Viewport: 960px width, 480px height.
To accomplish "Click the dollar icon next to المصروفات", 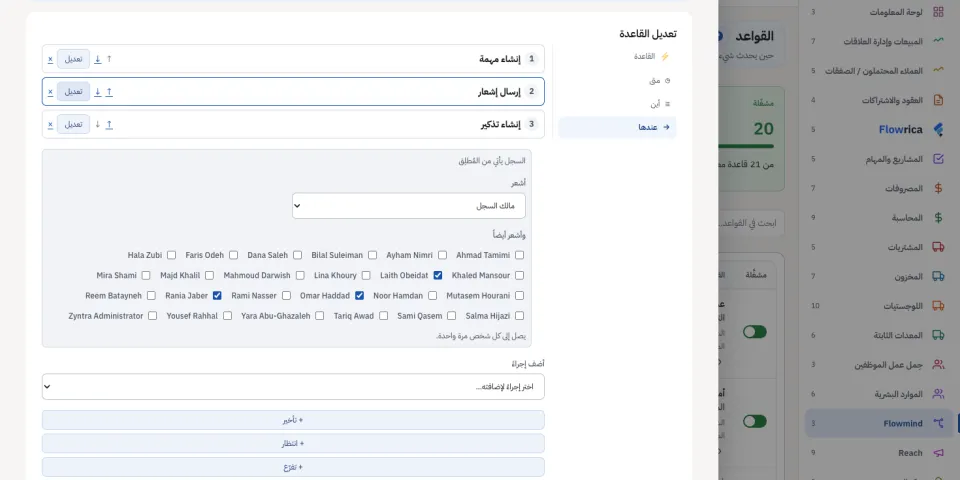I will pos(938,188).
